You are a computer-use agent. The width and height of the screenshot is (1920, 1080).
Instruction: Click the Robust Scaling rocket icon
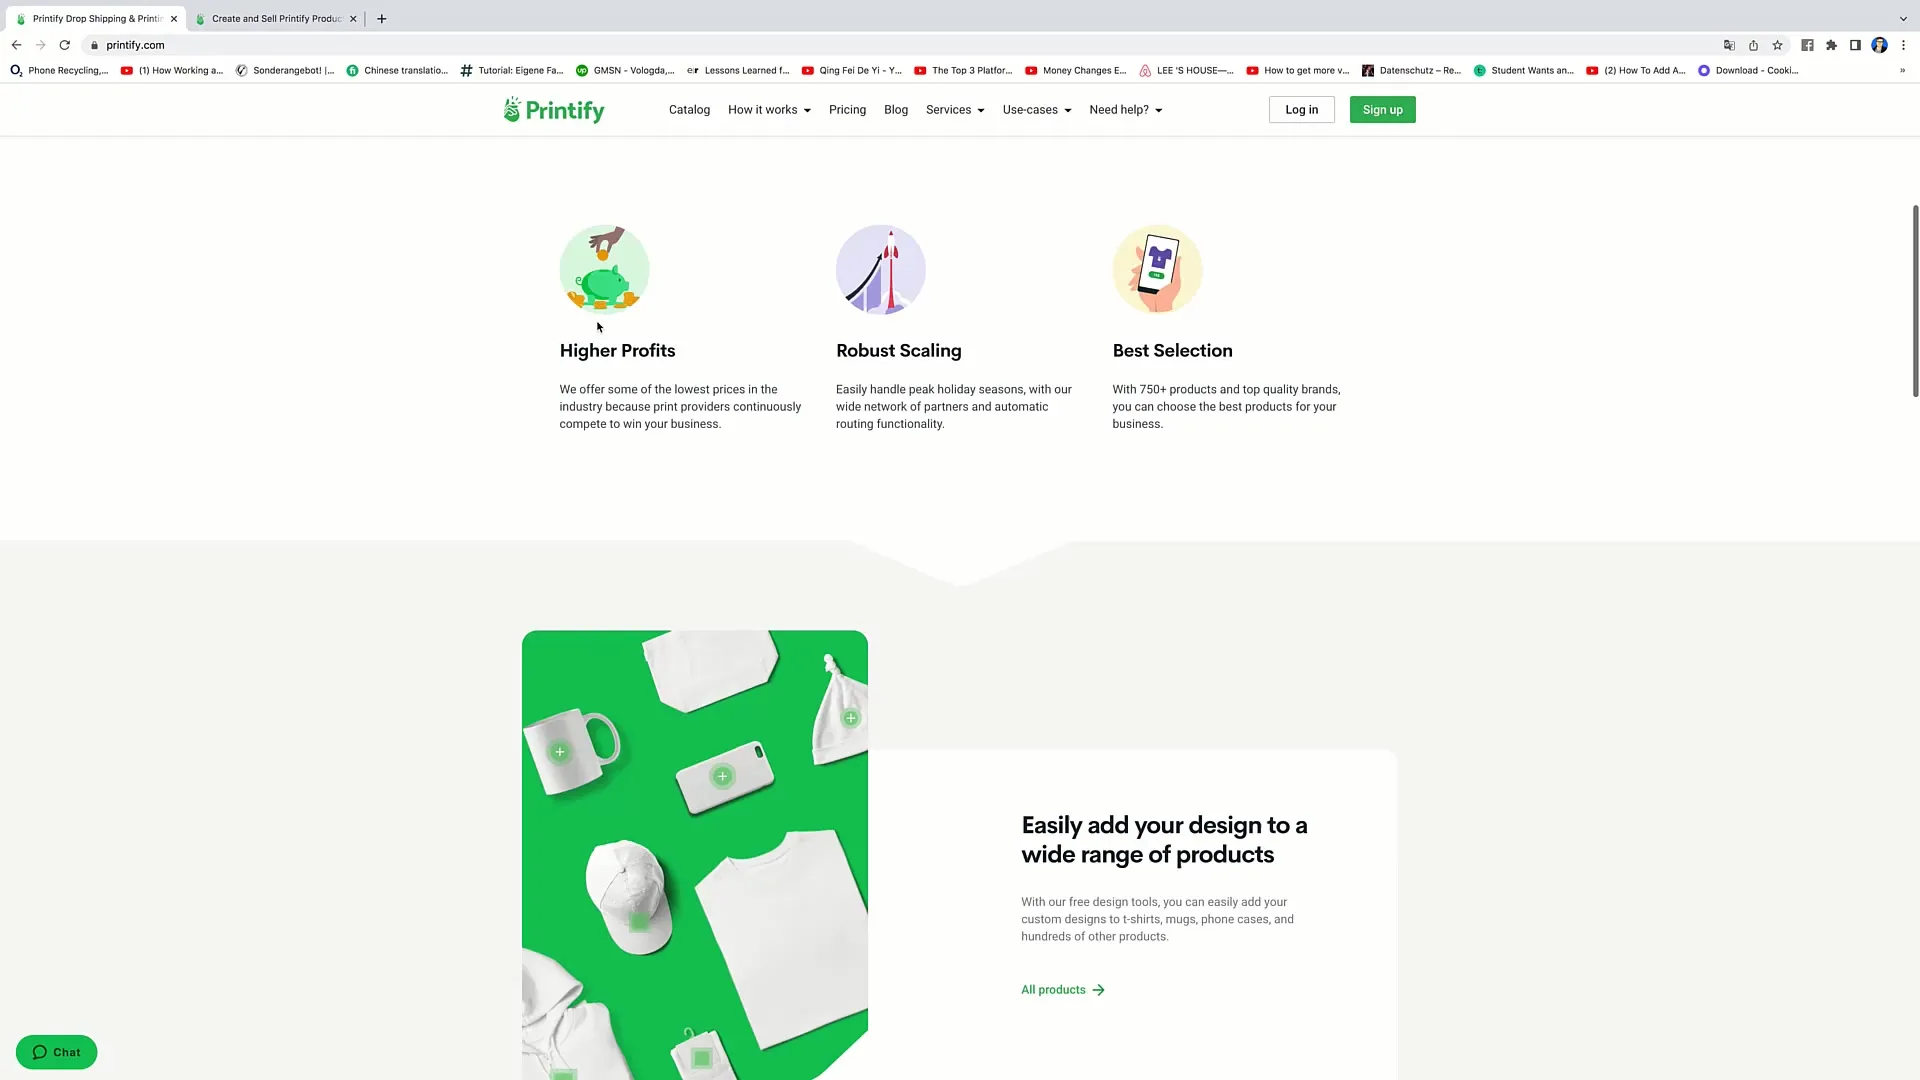coord(880,268)
